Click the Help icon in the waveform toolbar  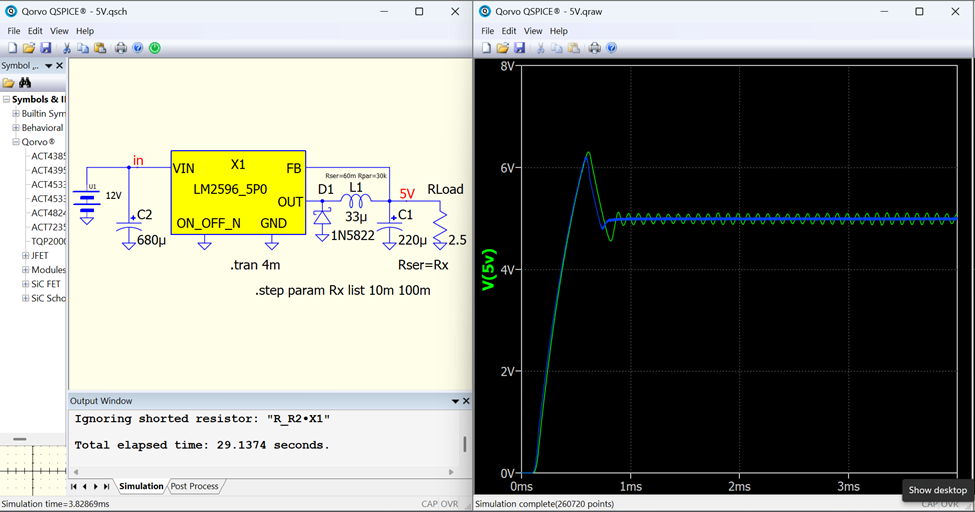coord(611,48)
